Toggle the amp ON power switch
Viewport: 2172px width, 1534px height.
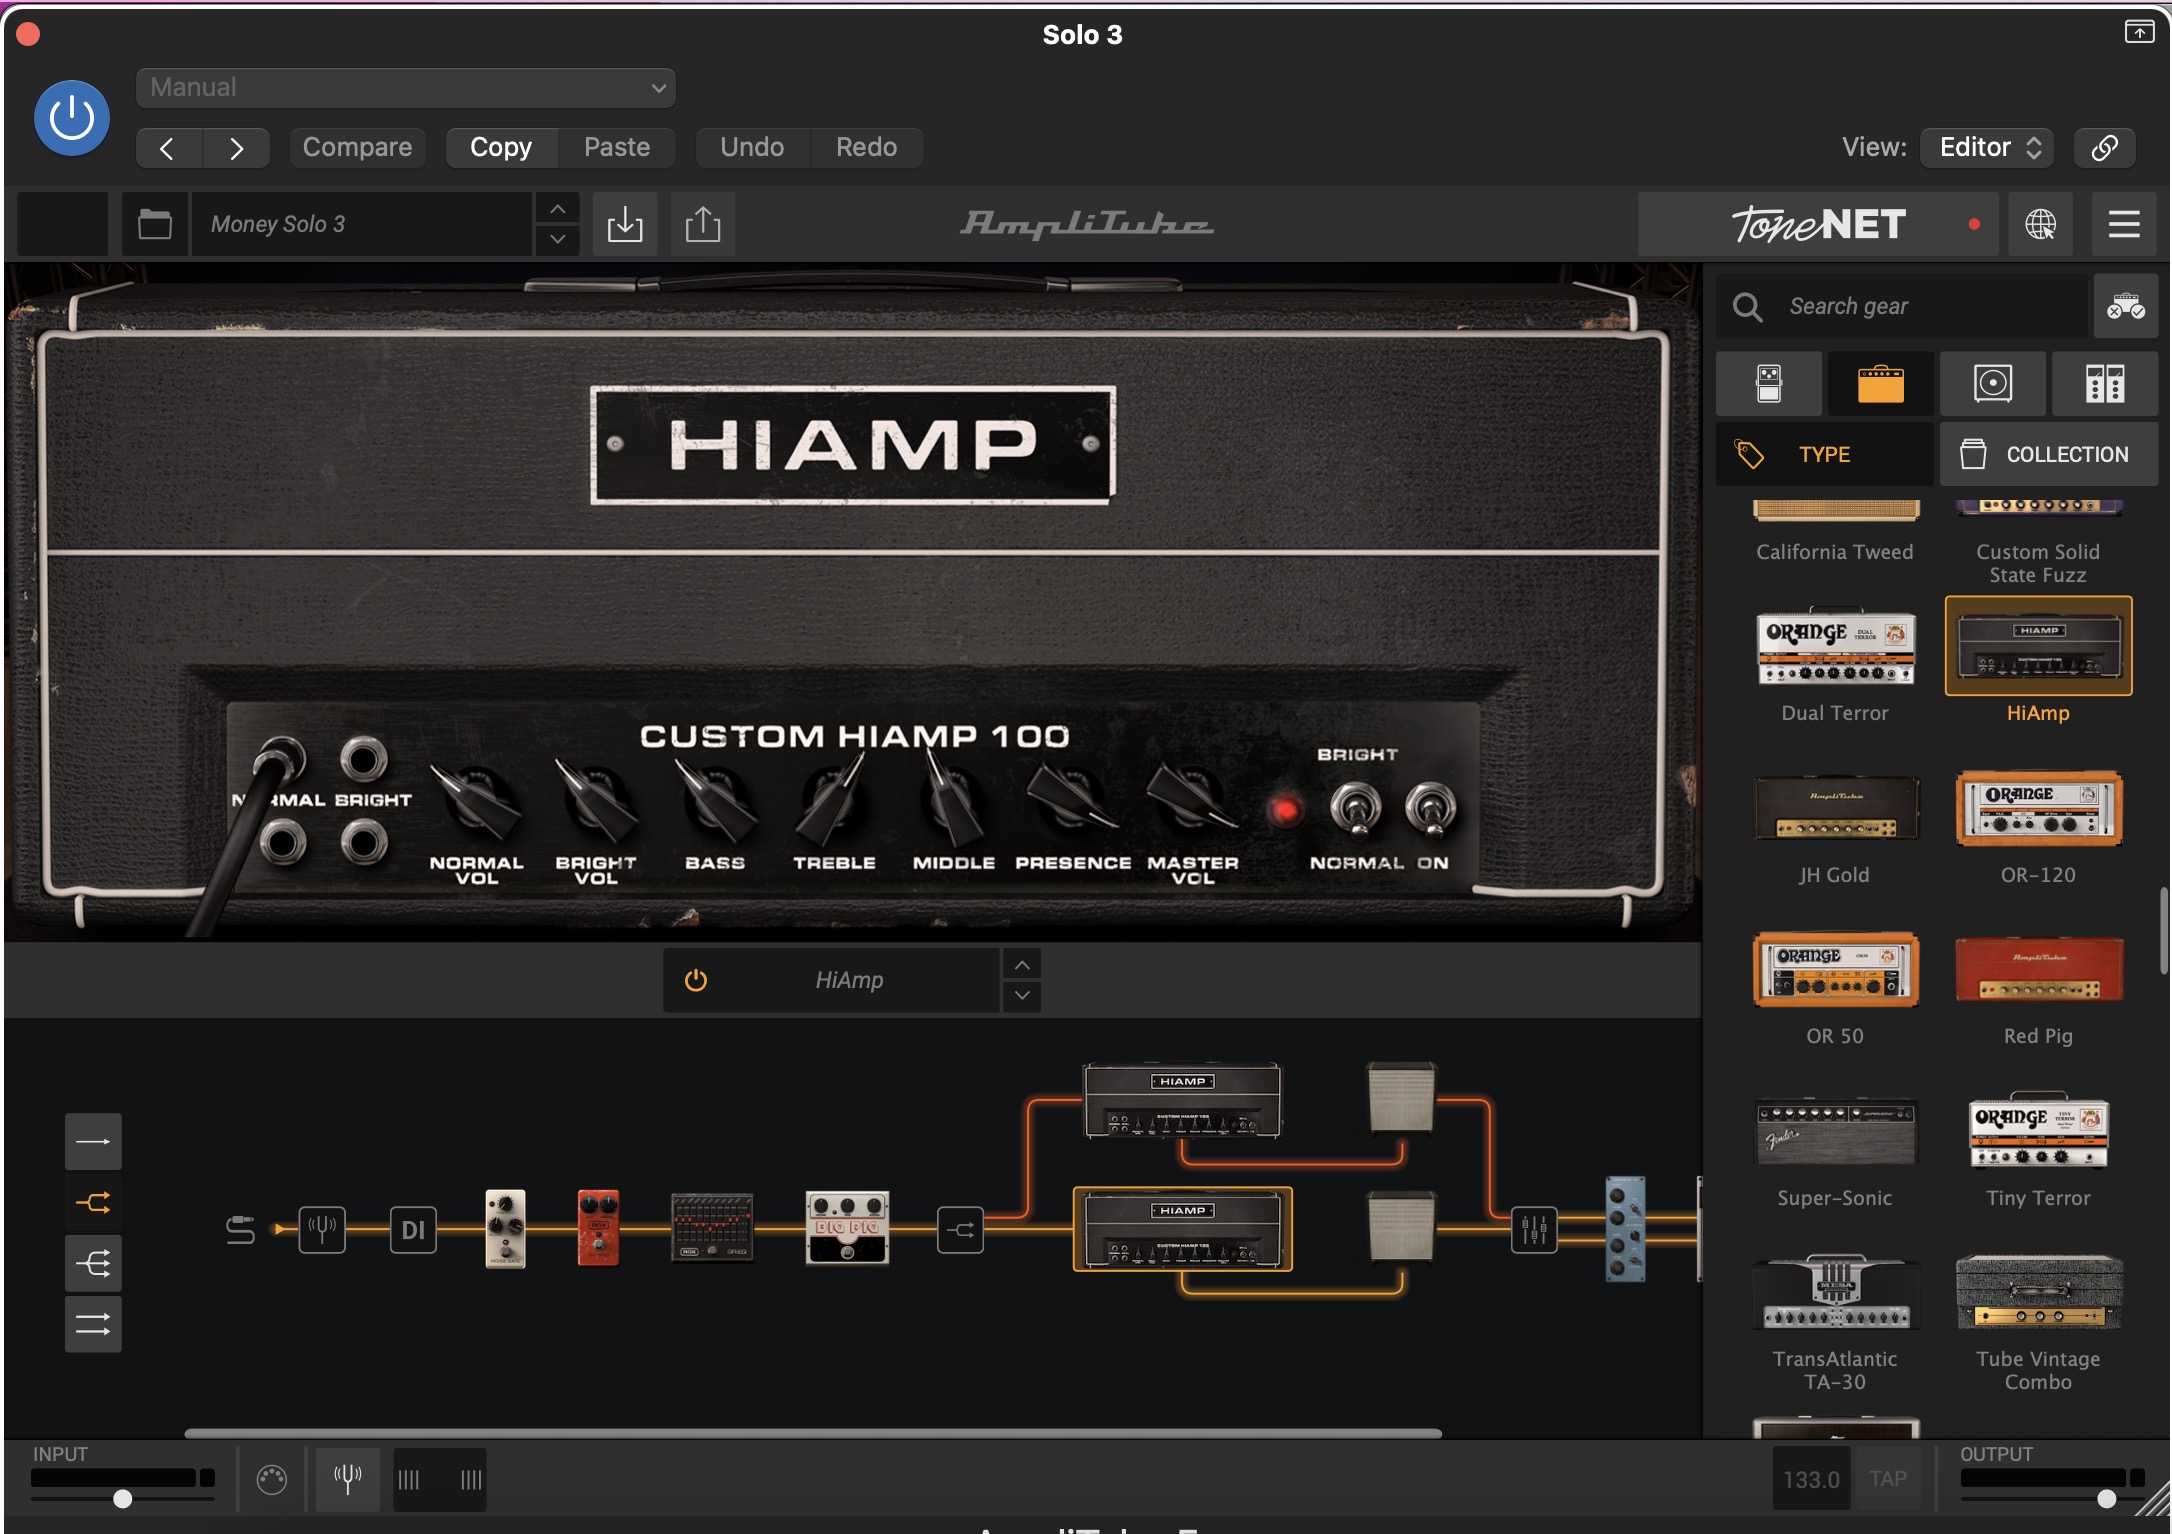(1430, 808)
